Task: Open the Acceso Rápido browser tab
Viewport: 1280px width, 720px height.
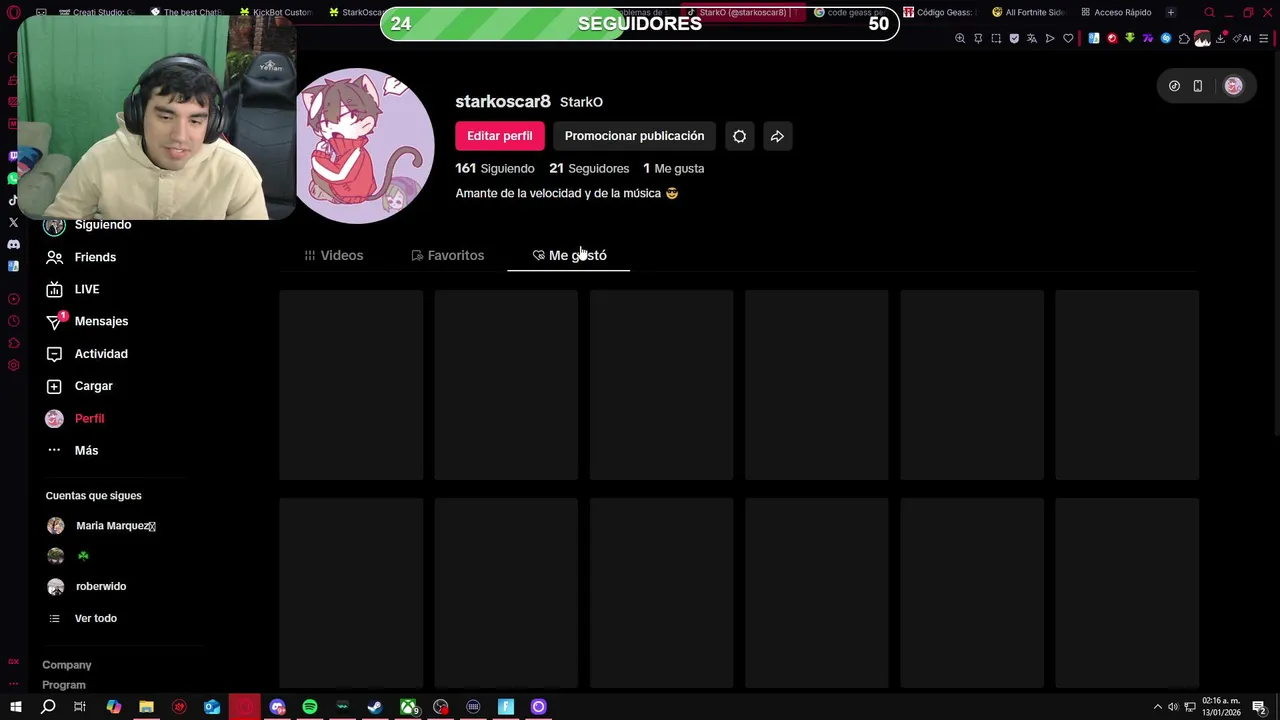Action: point(1117,12)
